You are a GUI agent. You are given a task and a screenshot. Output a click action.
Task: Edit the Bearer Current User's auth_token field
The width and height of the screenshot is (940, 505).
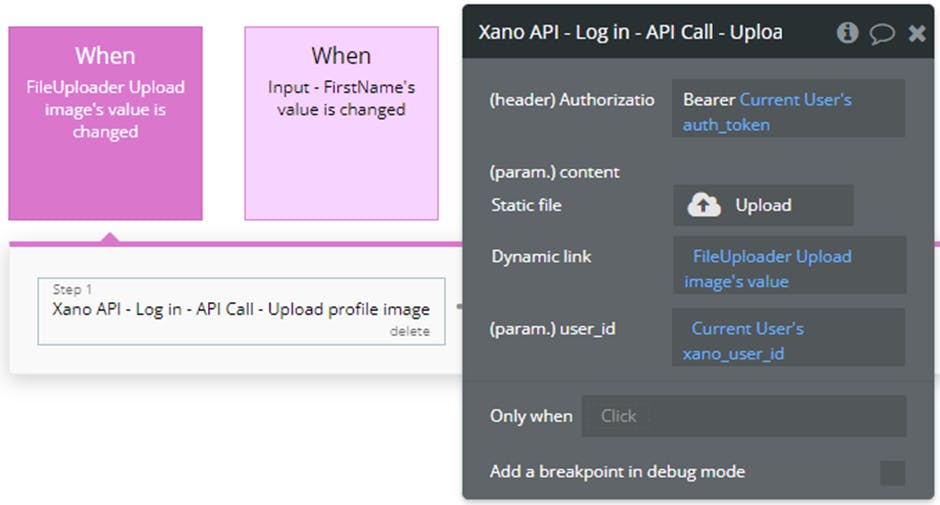pyautogui.click(x=788, y=109)
